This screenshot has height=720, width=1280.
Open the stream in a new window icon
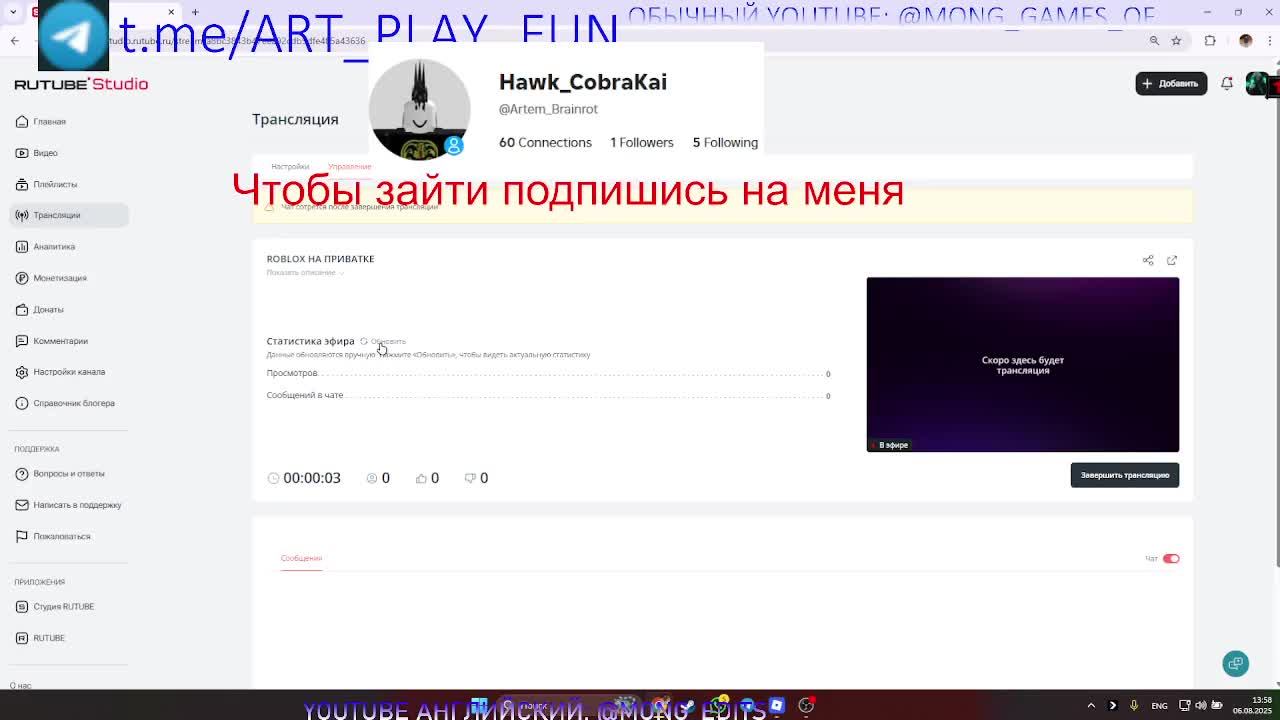(x=1172, y=260)
